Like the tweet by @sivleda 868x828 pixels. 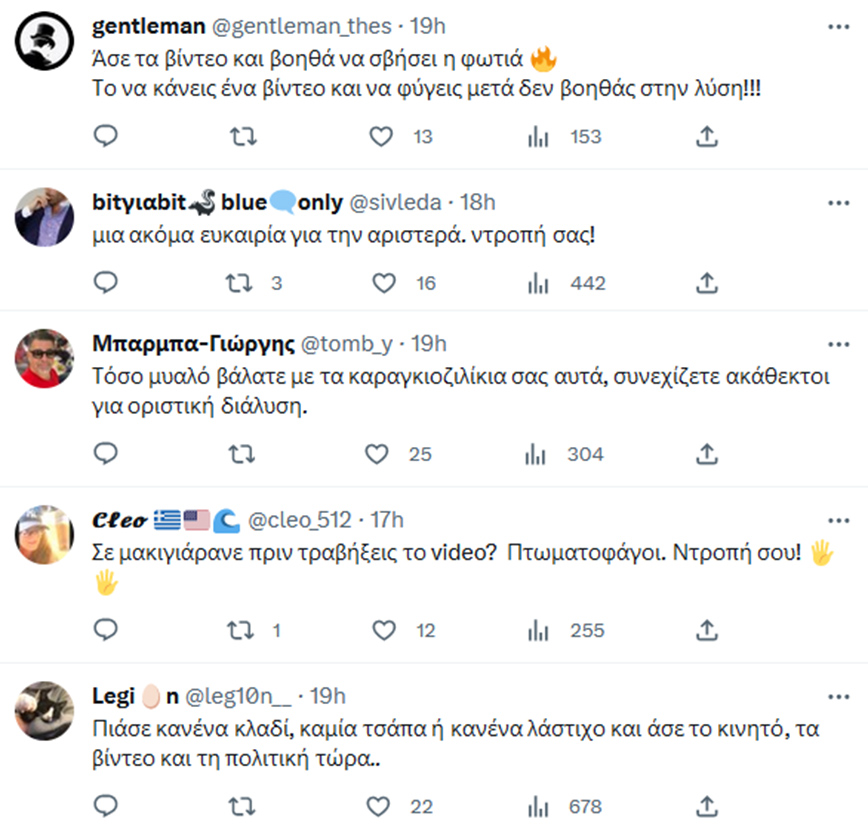(x=384, y=283)
